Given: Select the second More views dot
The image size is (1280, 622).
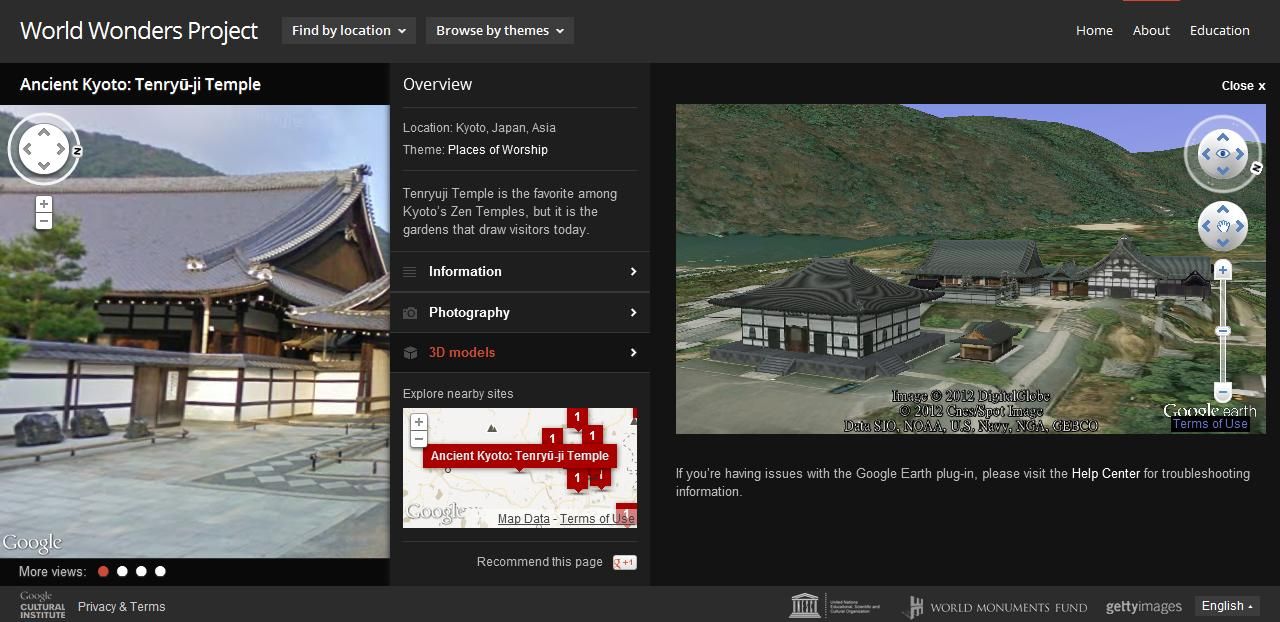Looking at the screenshot, I should (x=122, y=571).
